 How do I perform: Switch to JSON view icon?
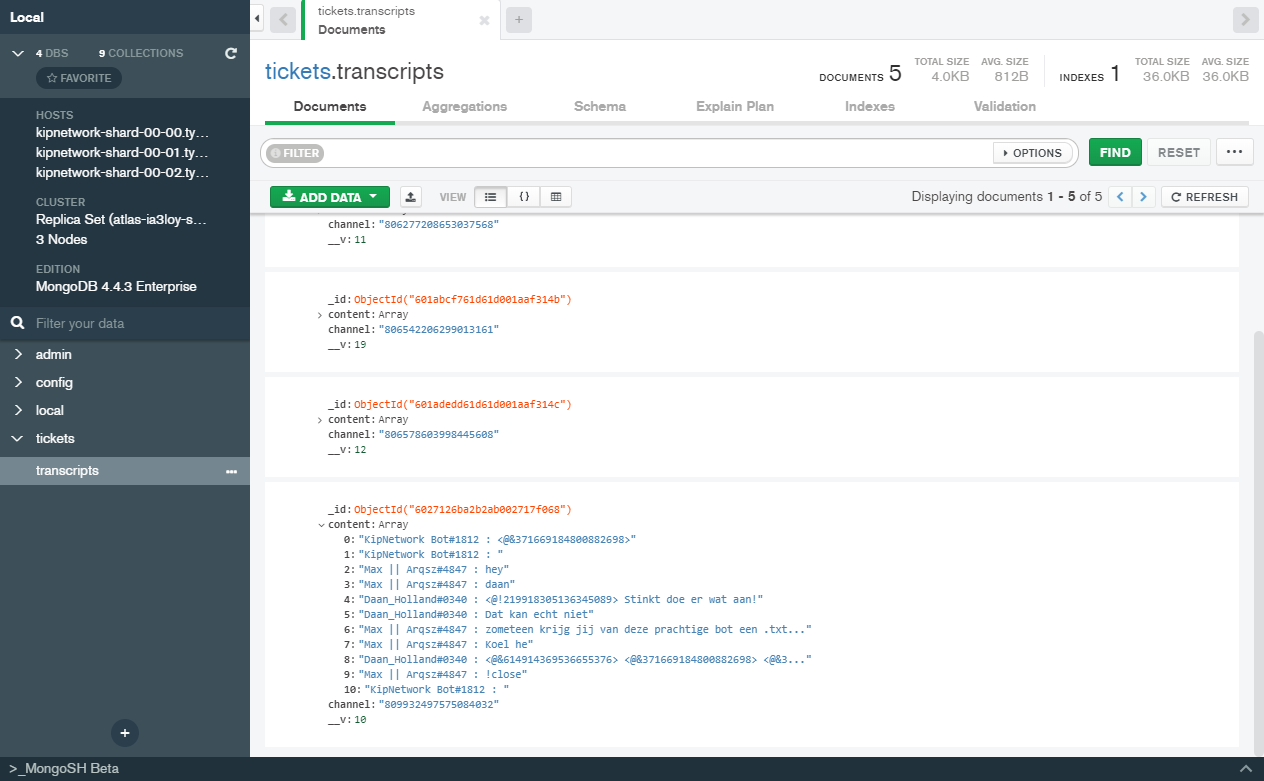pyautogui.click(x=523, y=197)
